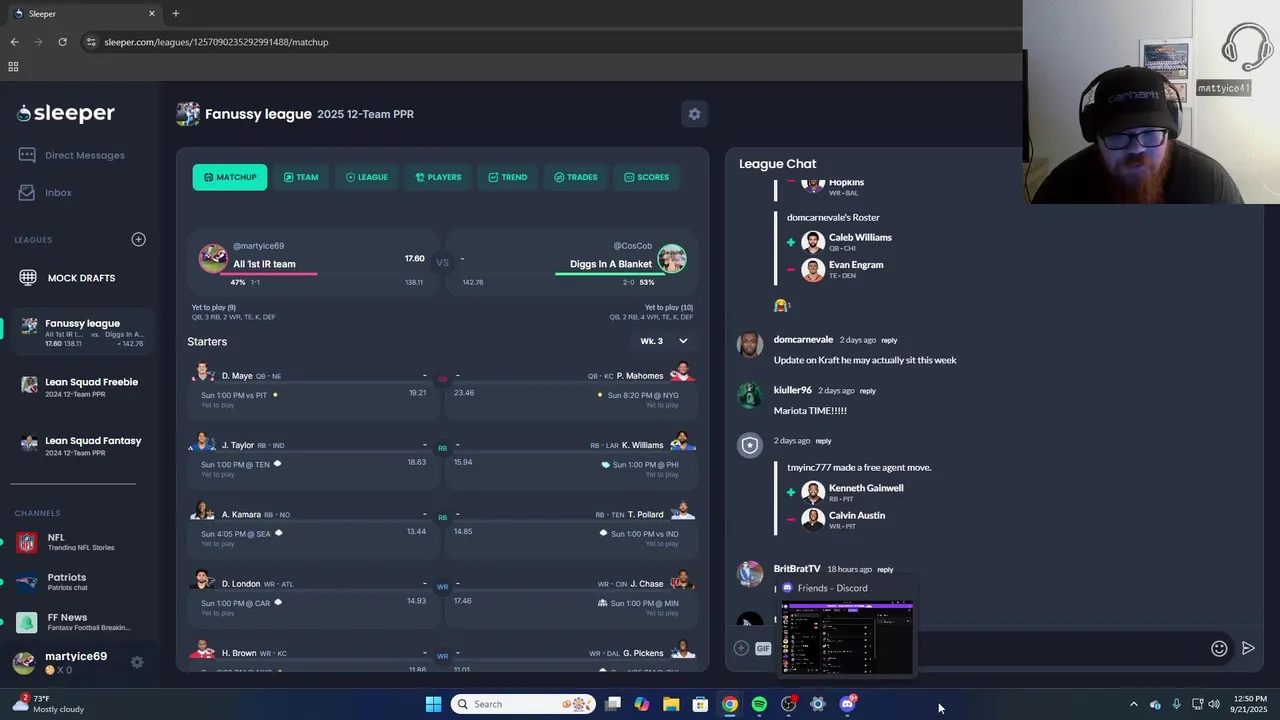Viewport: 1280px width, 720px height.
Task: Open Mock Drafts from the sidebar
Action: [67, 278]
